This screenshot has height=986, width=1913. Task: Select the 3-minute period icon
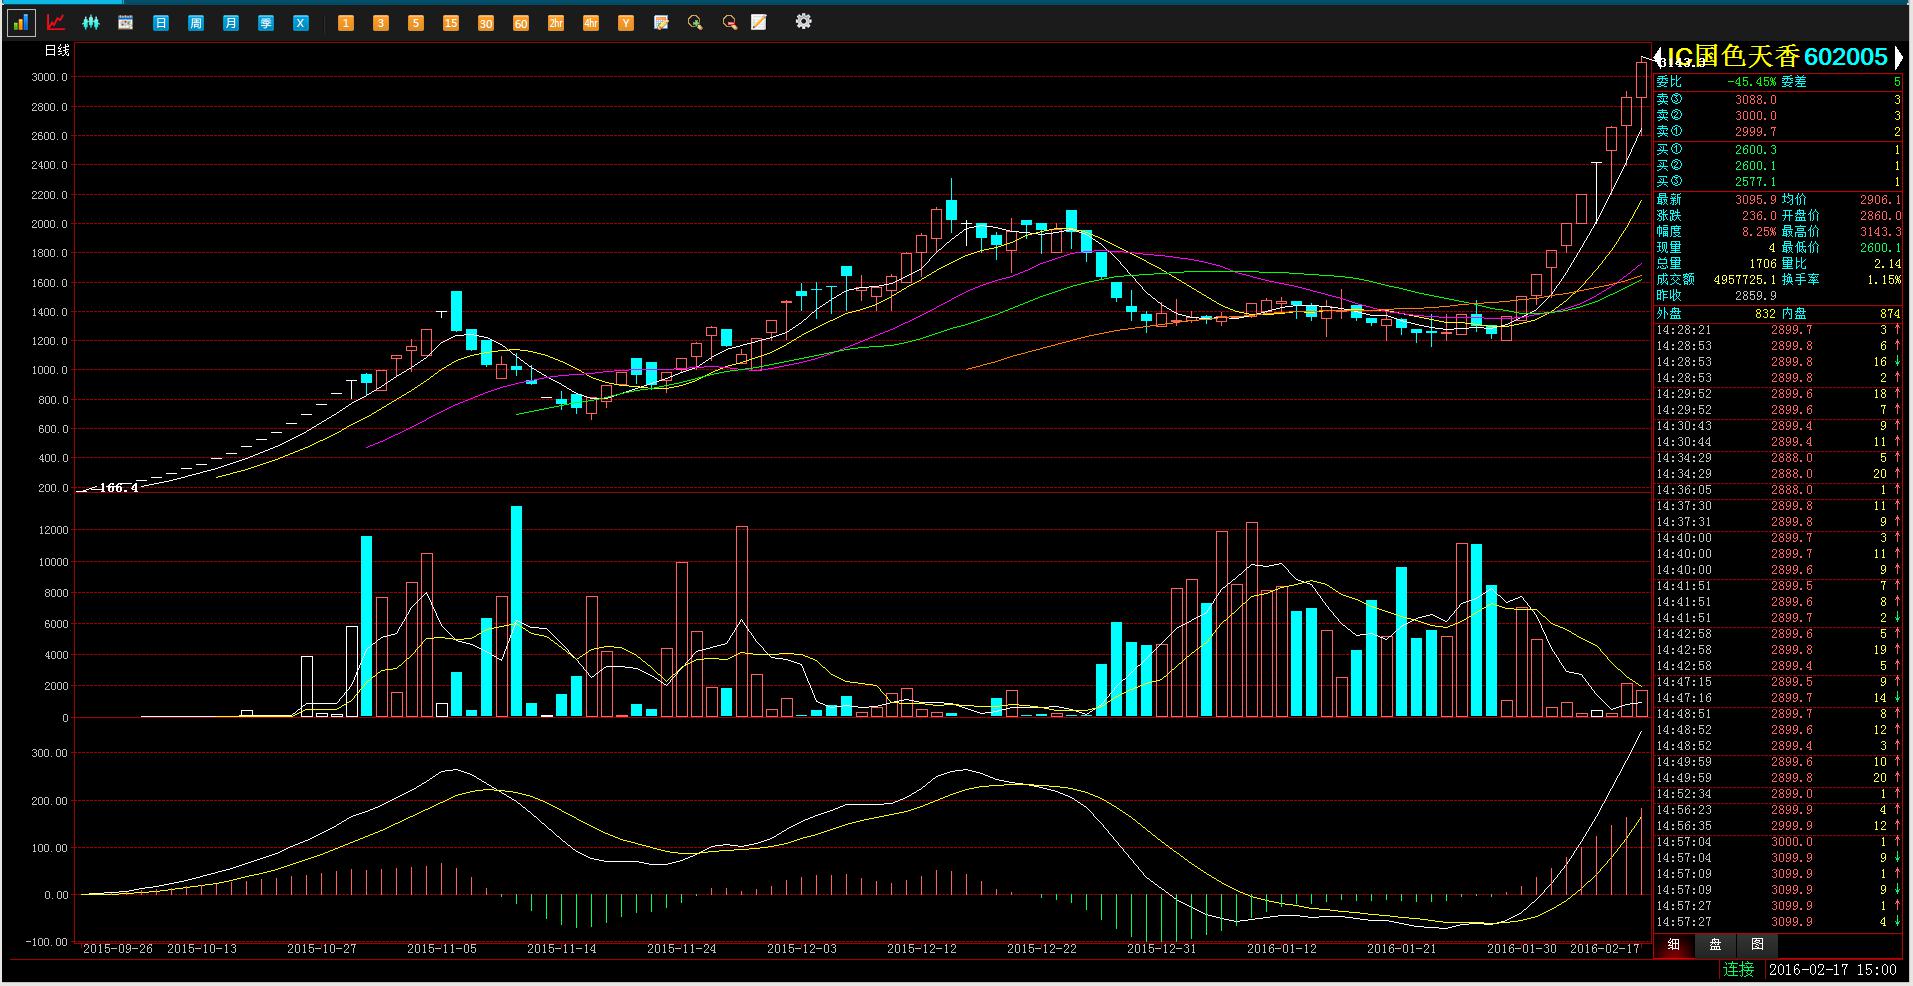381,23
